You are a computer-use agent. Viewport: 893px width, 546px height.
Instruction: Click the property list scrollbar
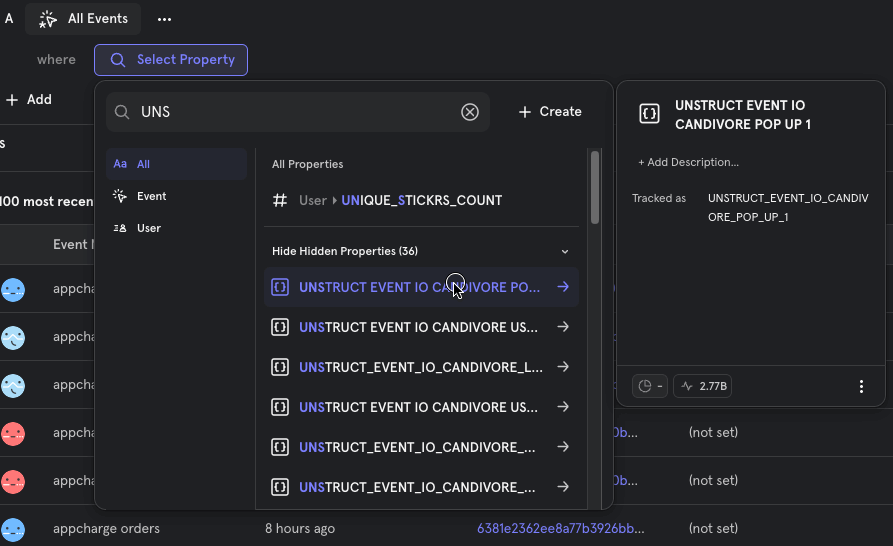click(x=595, y=187)
